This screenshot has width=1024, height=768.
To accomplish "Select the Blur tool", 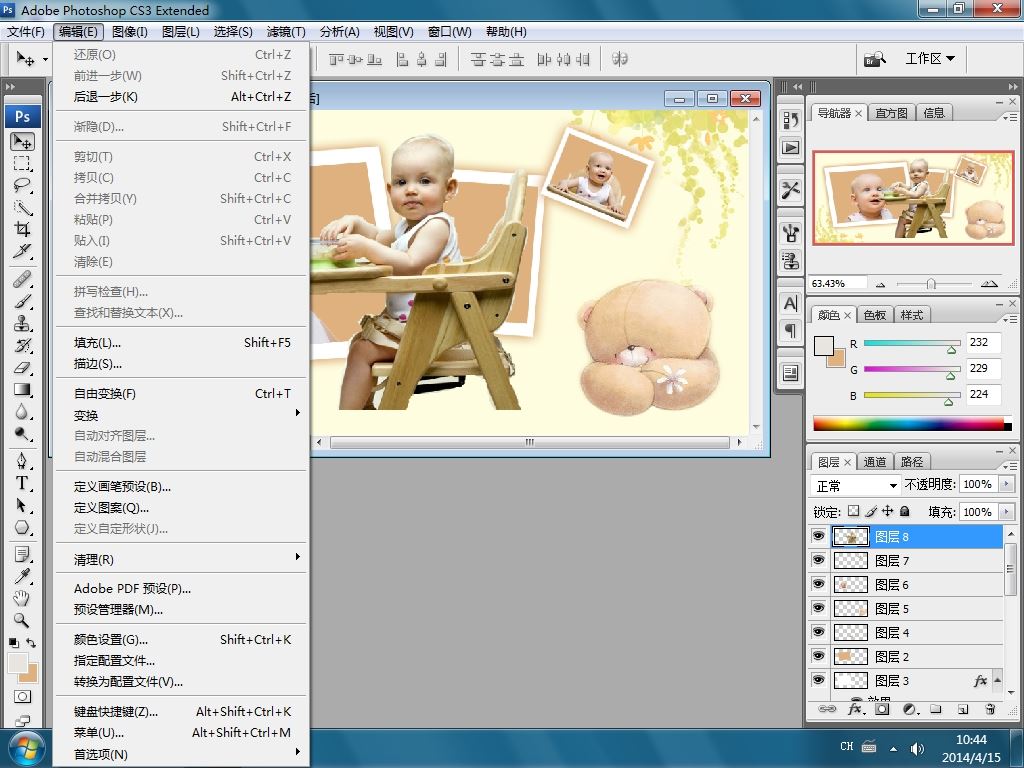I will pyautogui.click(x=22, y=411).
